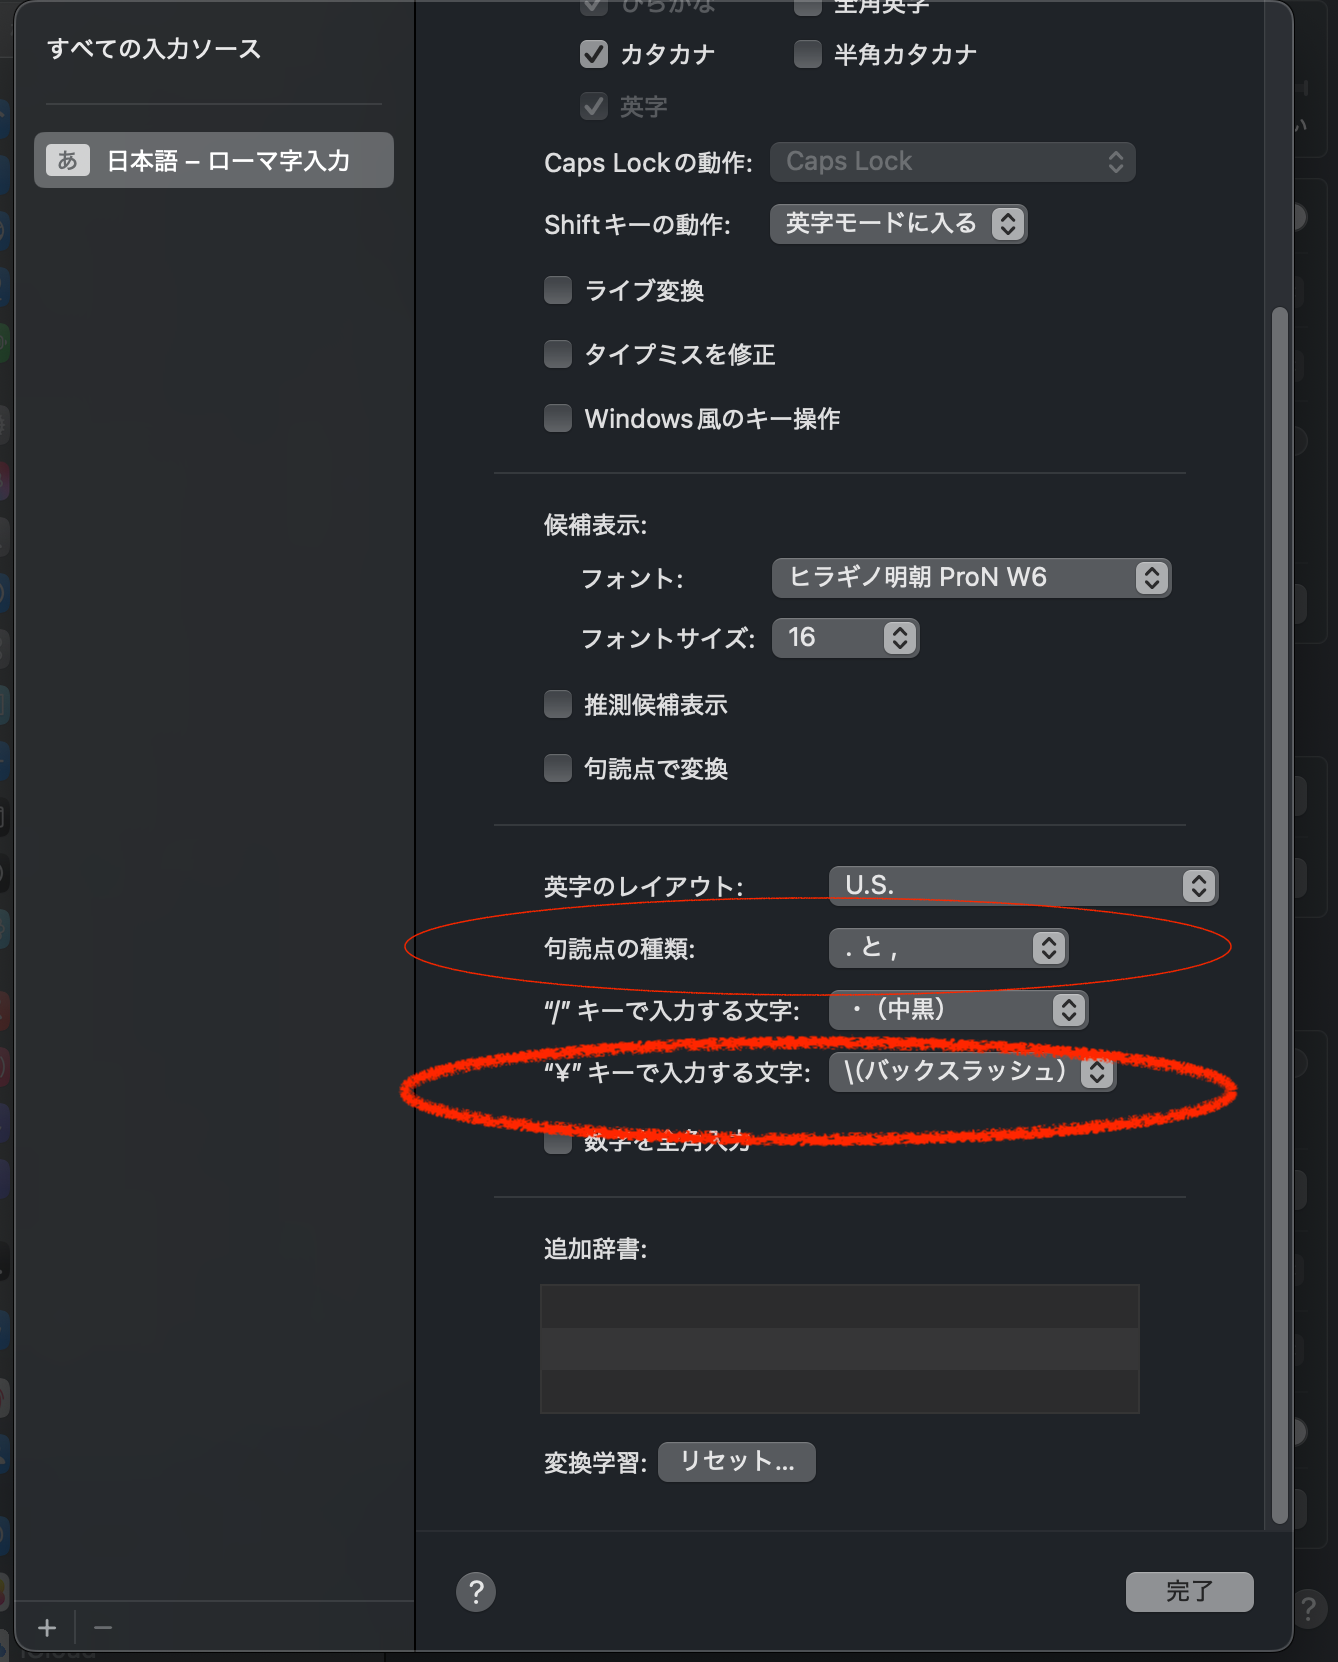This screenshot has height=1662, width=1338.
Task: Click the あ input source icon
Action: (x=68, y=160)
